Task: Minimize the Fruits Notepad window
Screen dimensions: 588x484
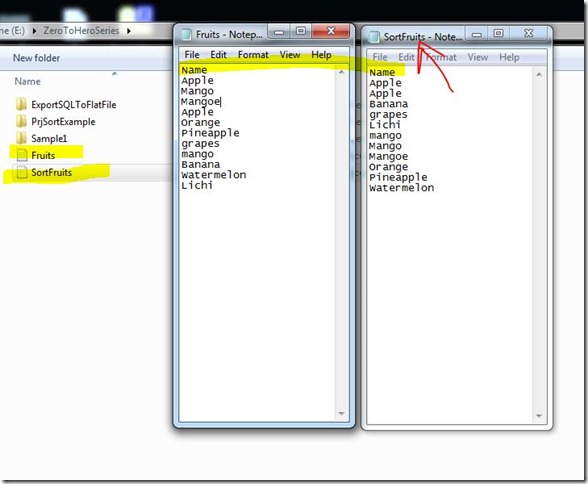Action: pos(279,32)
